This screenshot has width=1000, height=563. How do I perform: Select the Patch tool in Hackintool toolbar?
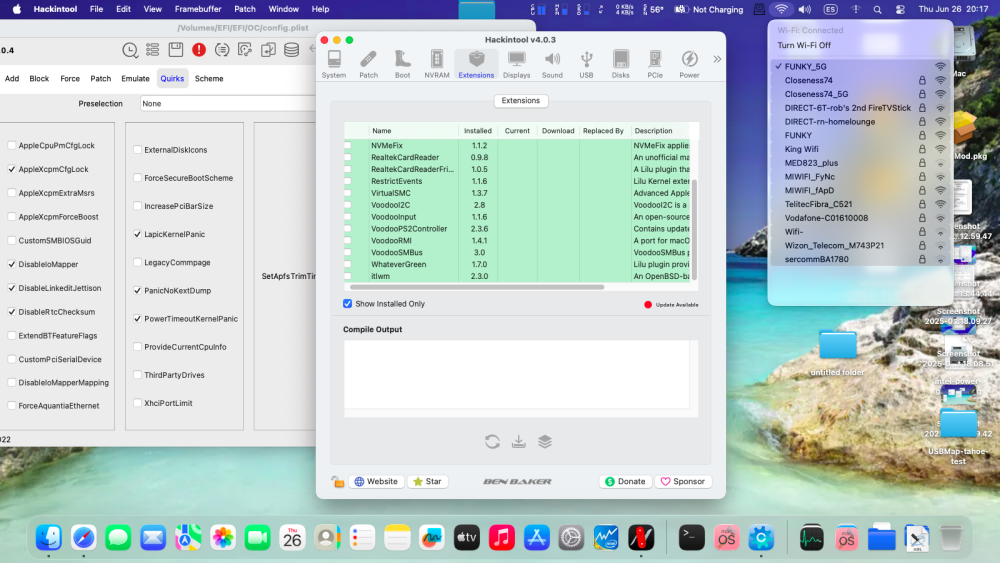368,64
